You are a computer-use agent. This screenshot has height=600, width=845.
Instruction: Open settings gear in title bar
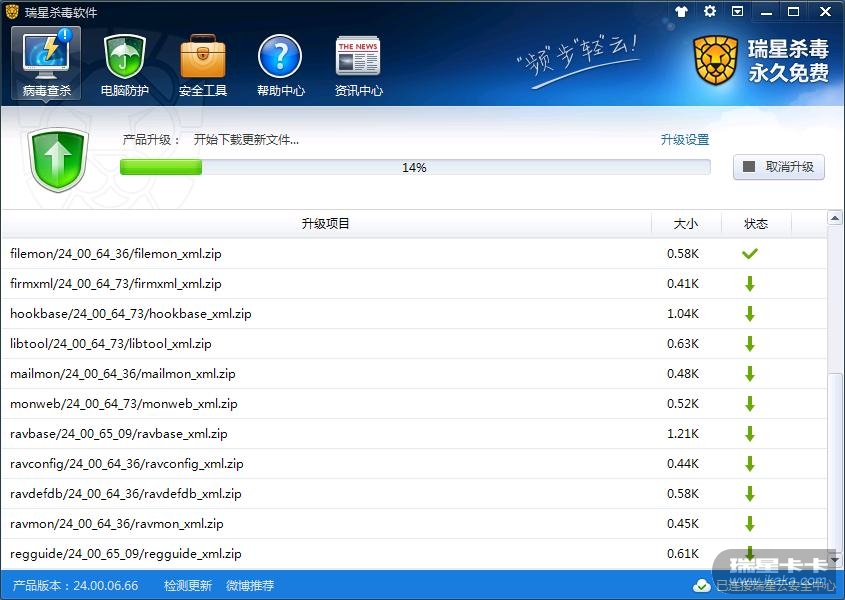tap(710, 11)
